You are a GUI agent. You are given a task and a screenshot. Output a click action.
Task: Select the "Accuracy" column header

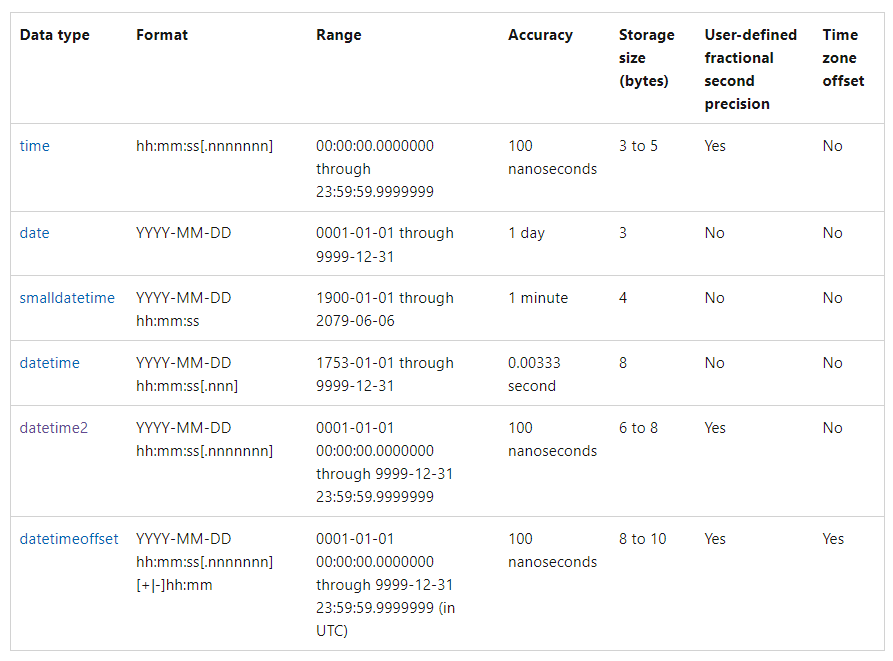(540, 35)
